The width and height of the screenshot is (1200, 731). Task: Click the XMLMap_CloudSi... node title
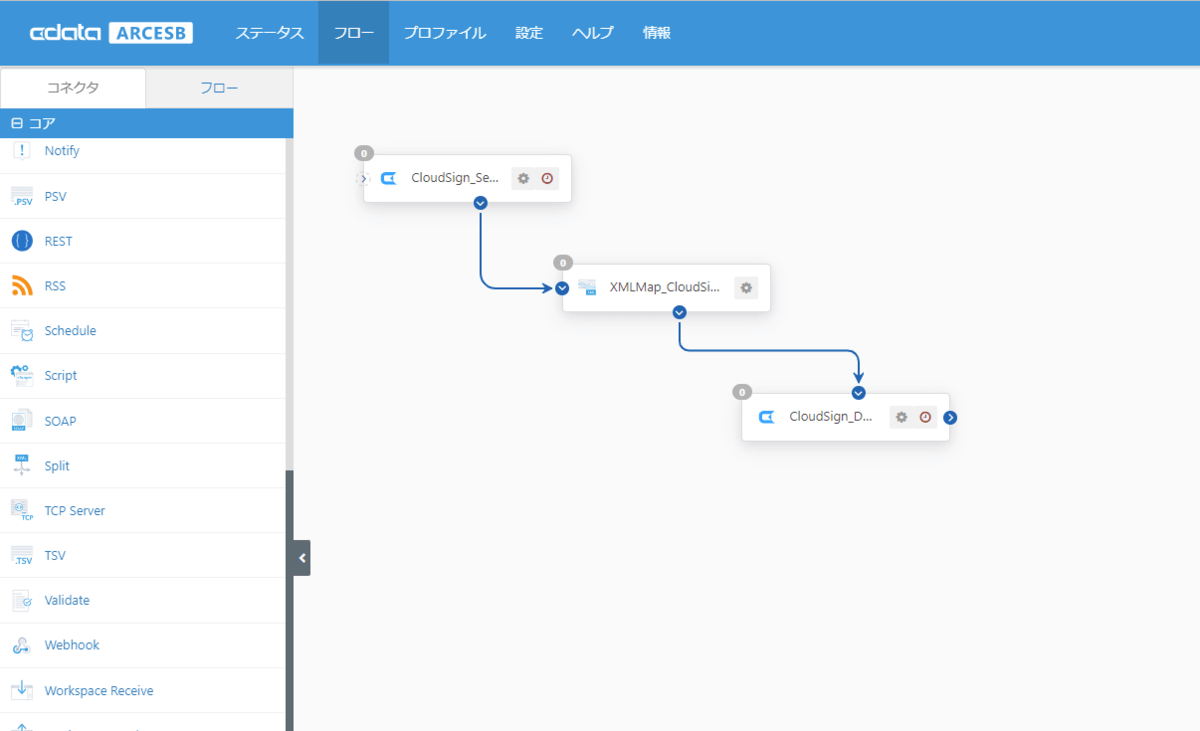point(665,288)
